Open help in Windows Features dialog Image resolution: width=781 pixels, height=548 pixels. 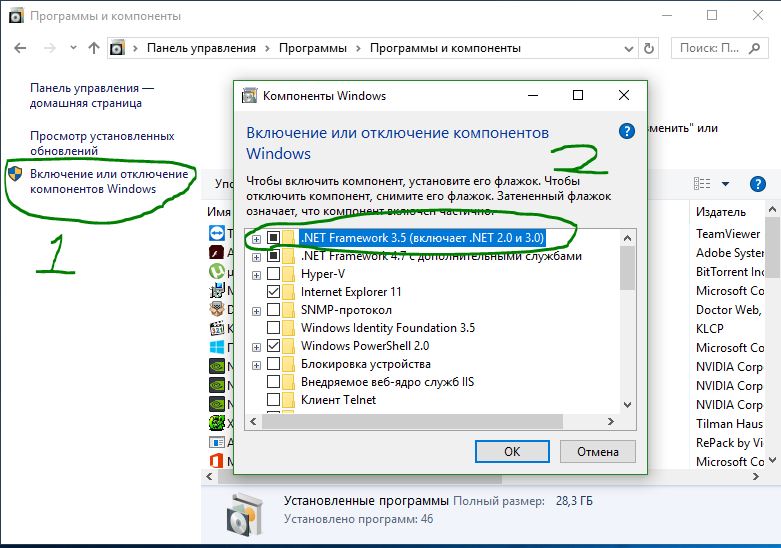[x=627, y=132]
